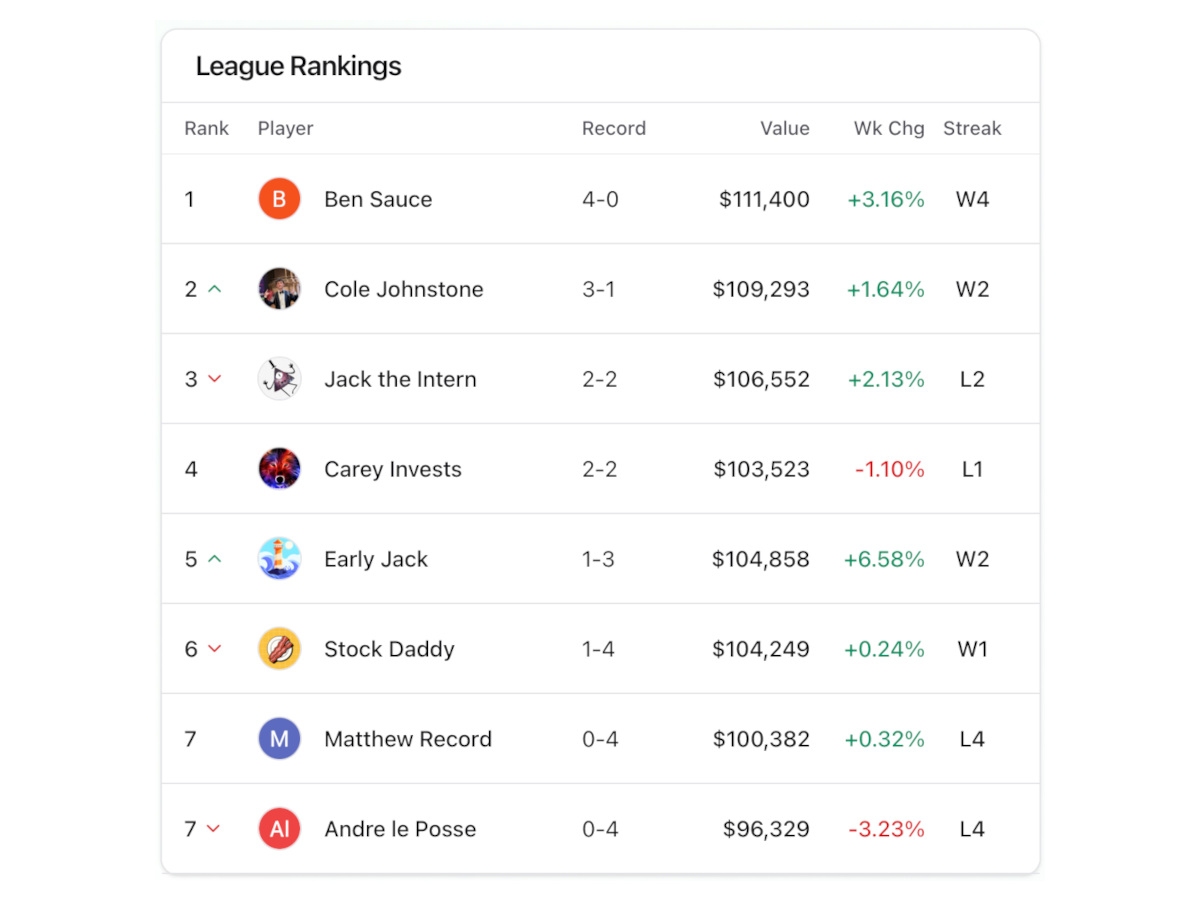The width and height of the screenshot is (1200, 900).
Task: Click the down chevron next to rank 3
Action: 214,378
